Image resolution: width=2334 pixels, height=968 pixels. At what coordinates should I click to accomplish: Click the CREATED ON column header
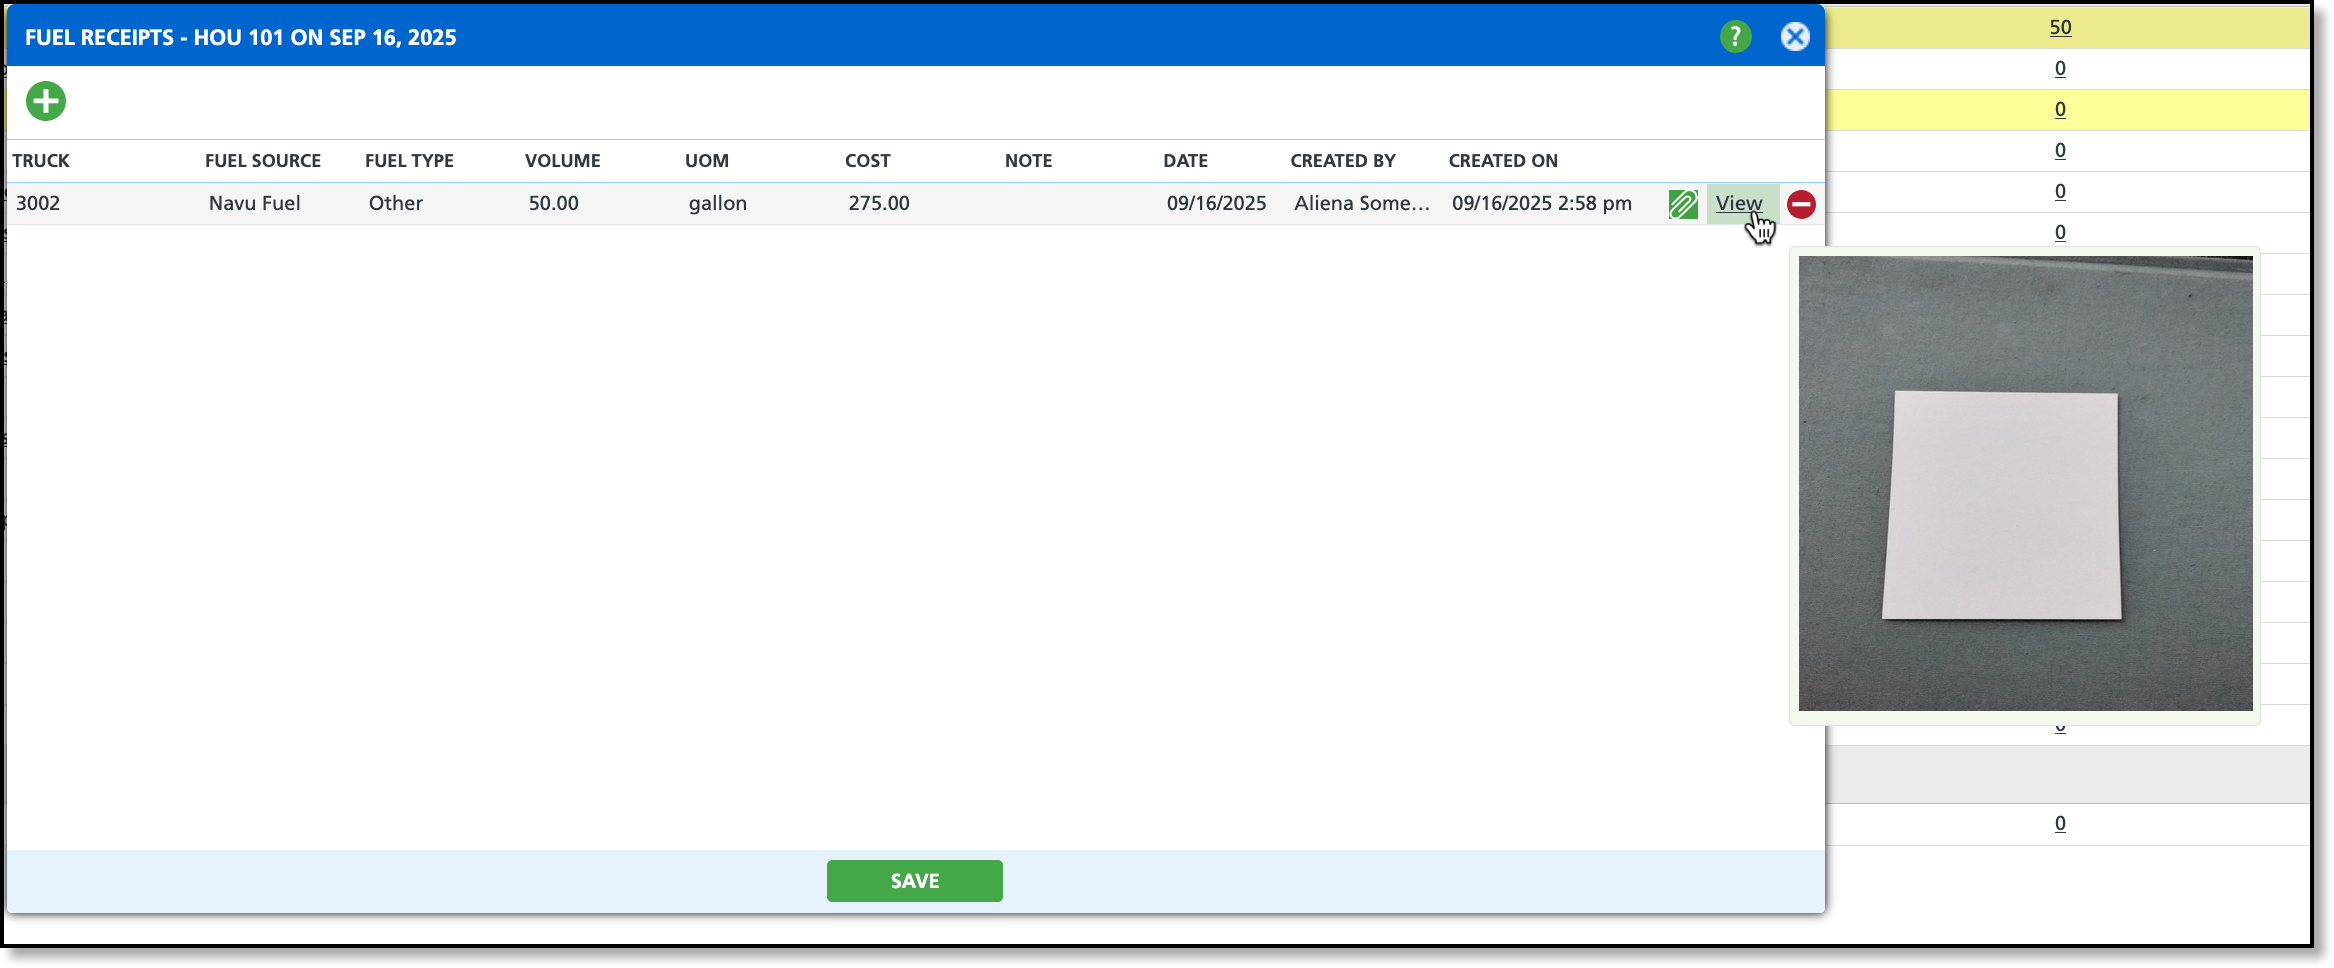tap(1503, 161)
